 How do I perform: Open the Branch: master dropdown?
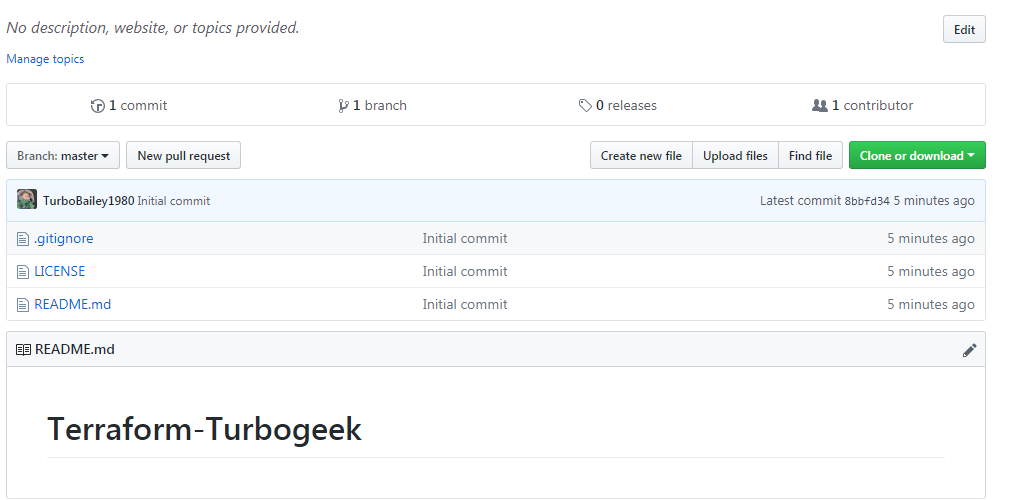[63, 155]
